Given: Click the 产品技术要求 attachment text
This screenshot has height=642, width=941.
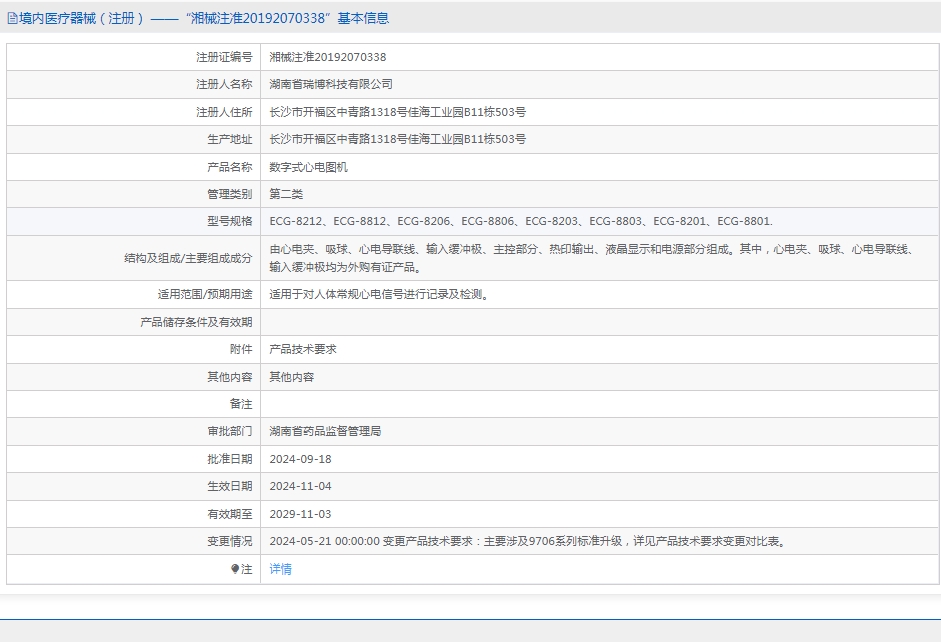Looking at the screenshot, I should [303, 349].
